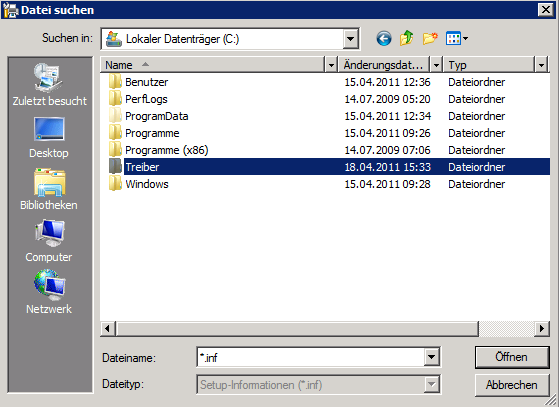Browse Netzwerk from the sidebar
Screen dimensions: 559x407
coord(49,292)
